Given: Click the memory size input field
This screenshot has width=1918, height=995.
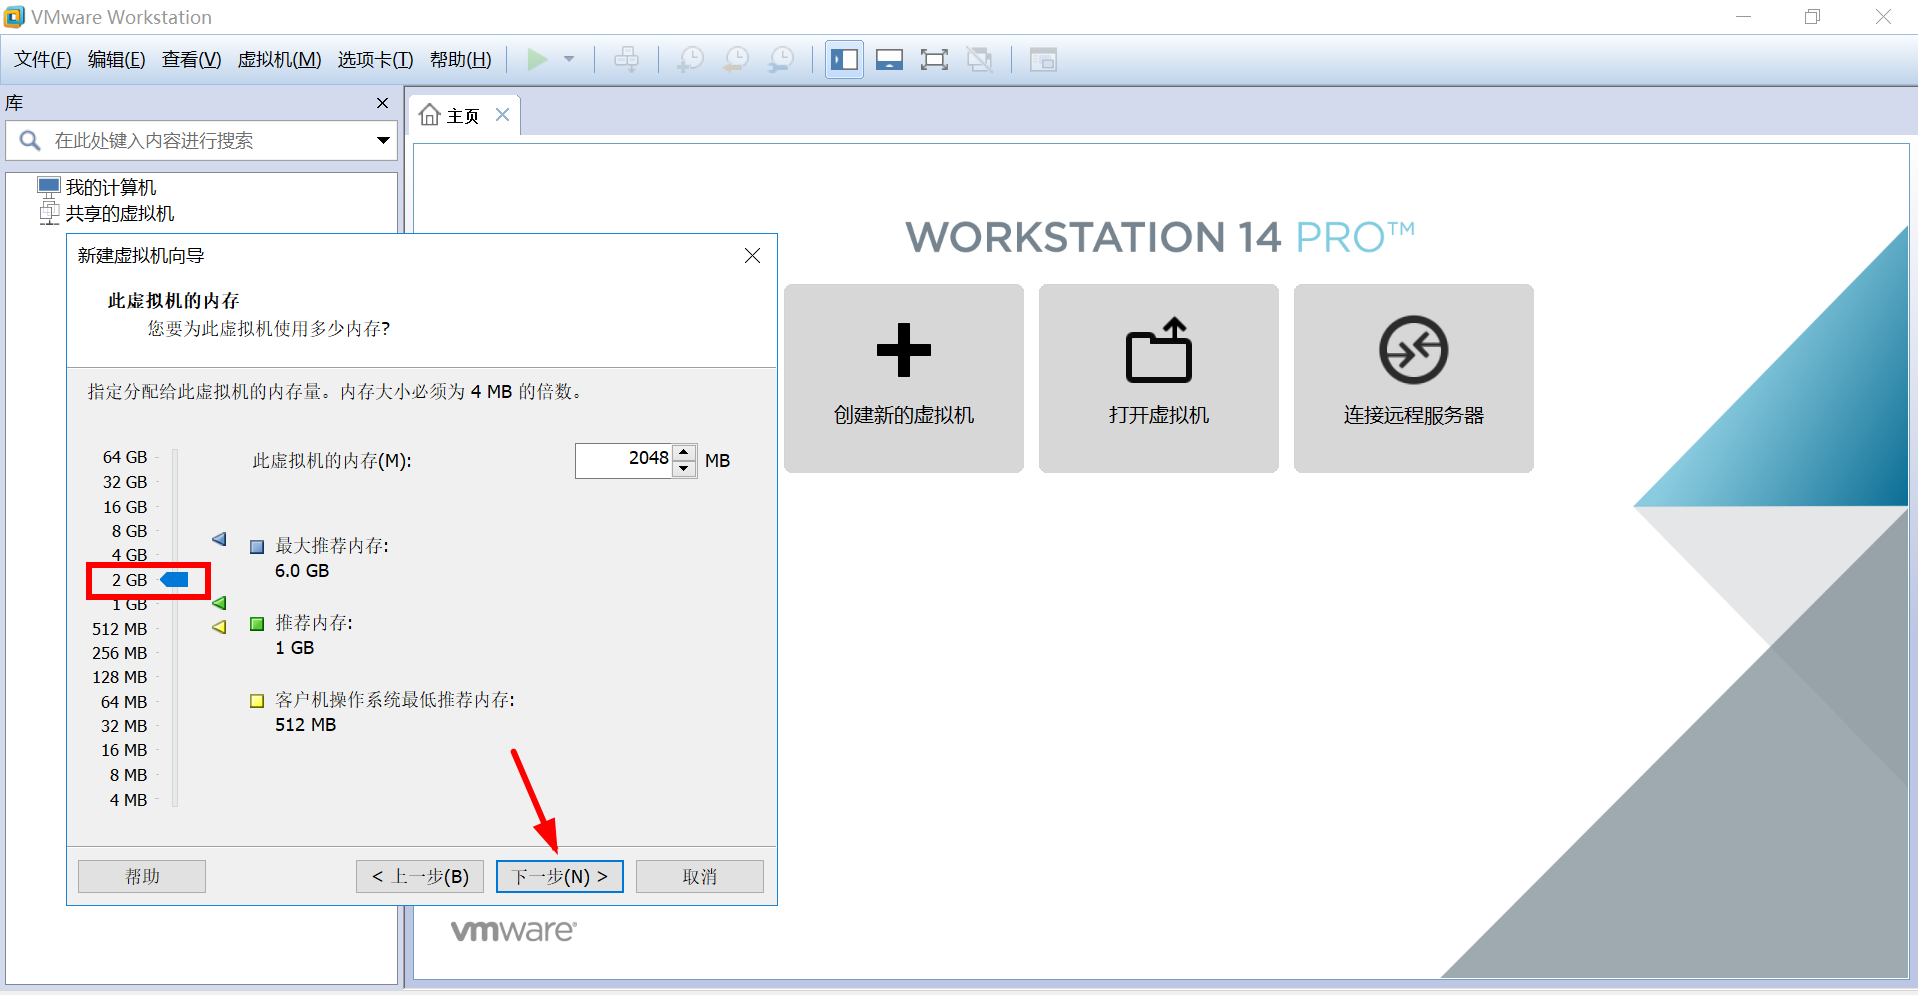Looking at the screenshot, I should click(x=624, y=460).
